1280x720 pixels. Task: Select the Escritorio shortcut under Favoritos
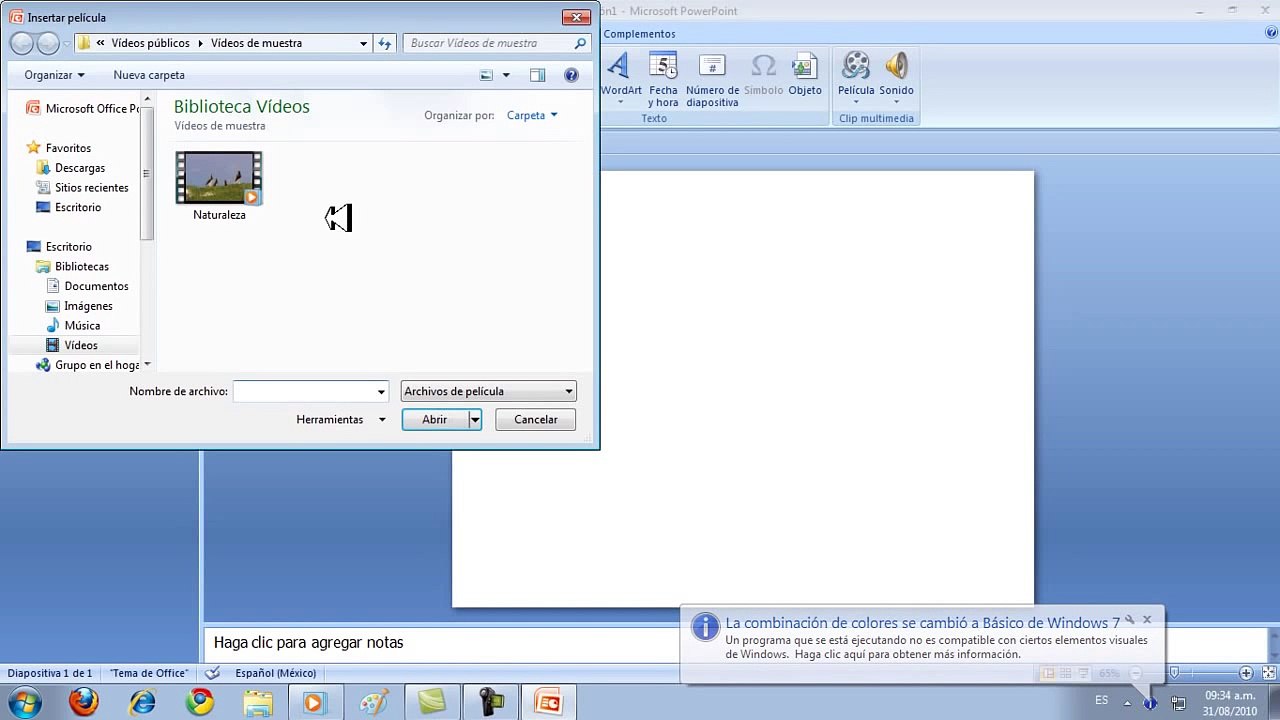click(68, 207)
